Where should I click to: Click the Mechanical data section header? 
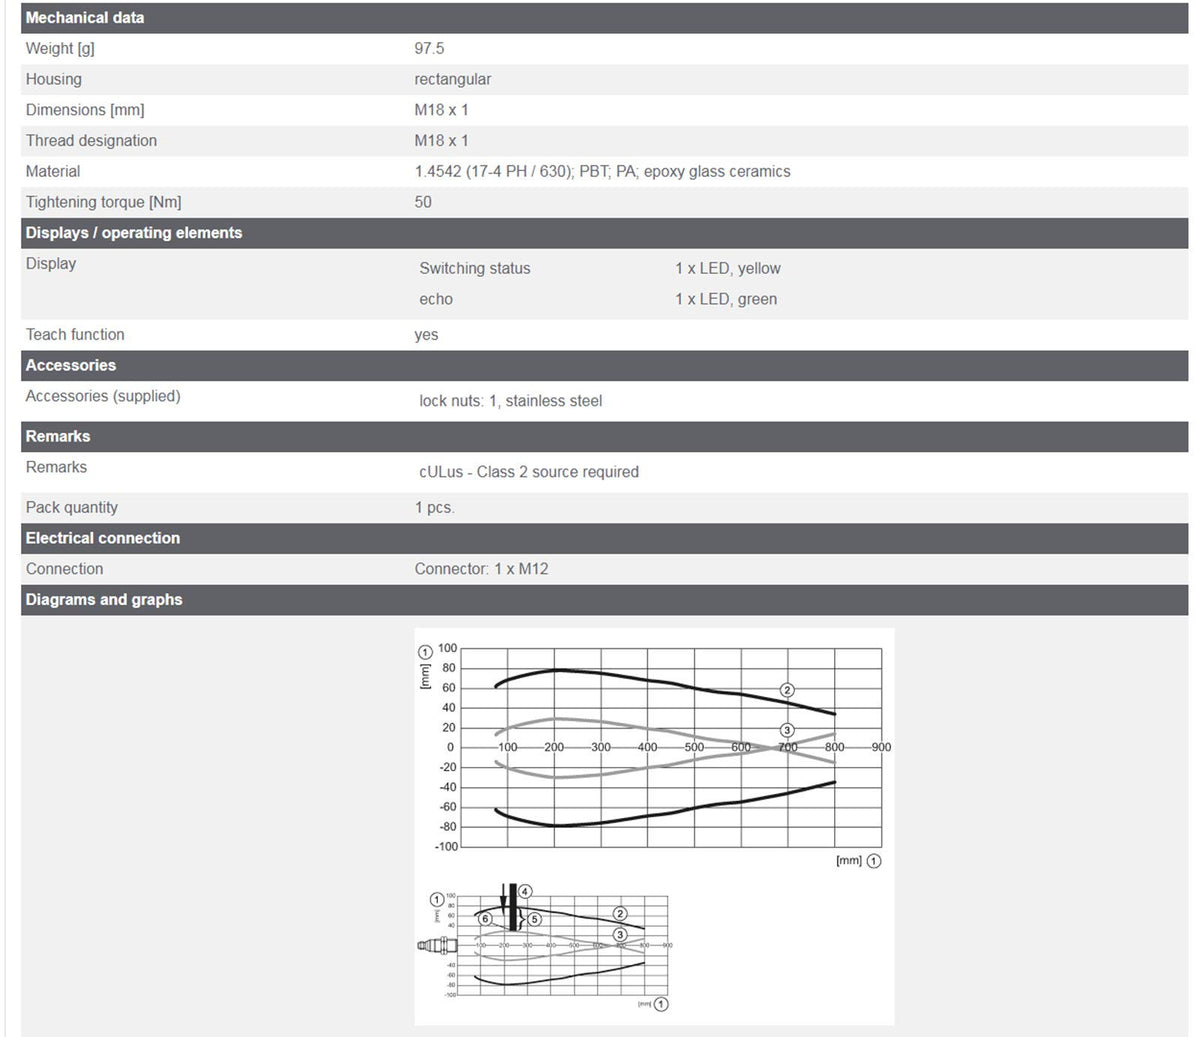(604, 18)
